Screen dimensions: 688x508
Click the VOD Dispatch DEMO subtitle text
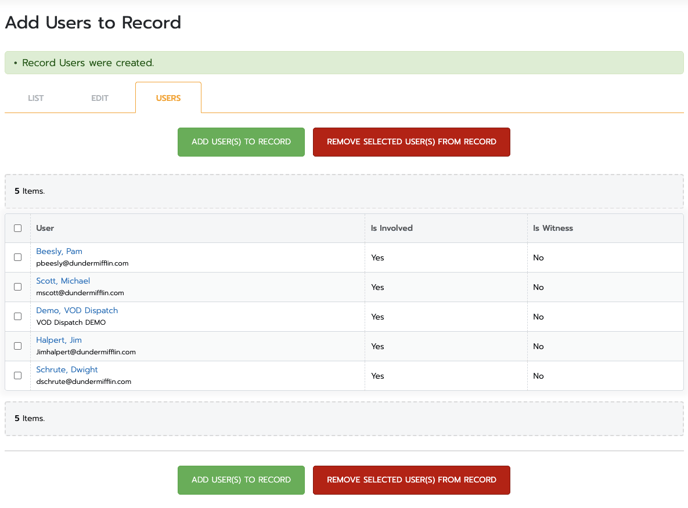tap(71, 322)
